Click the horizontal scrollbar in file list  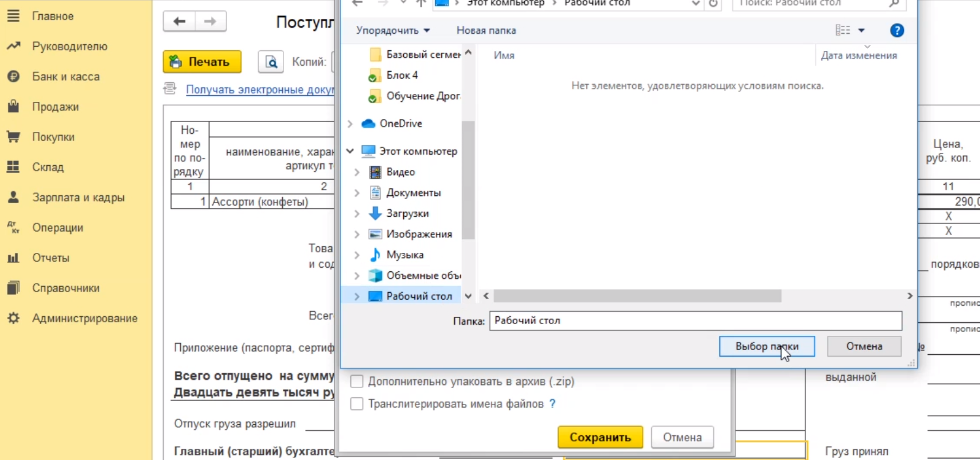(x=636, y=296)
